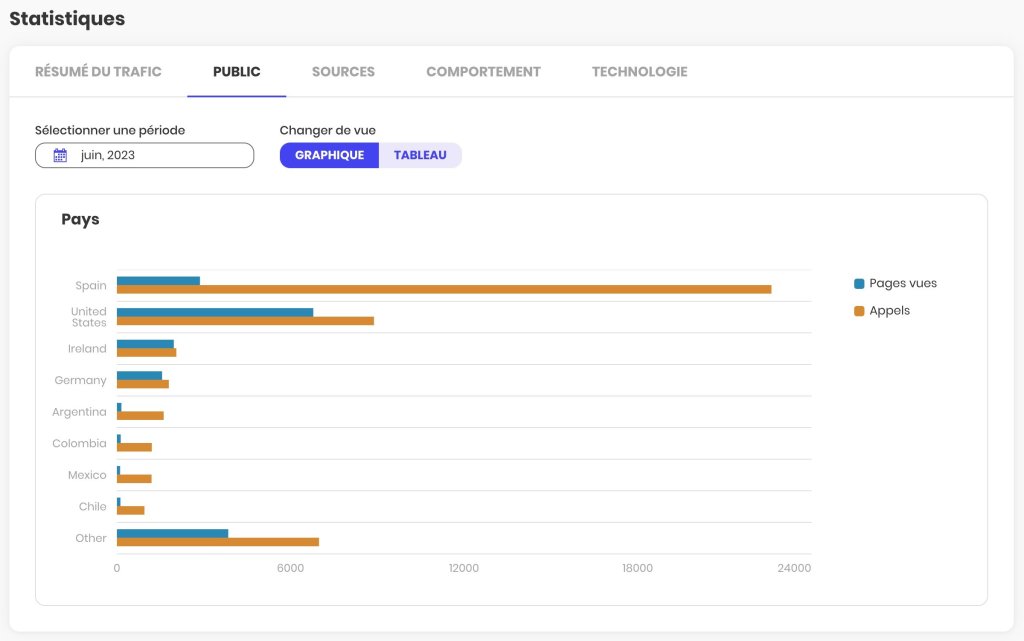Click the Germany axis label
The image size is (1024, 641).
[x=80, y=381]
